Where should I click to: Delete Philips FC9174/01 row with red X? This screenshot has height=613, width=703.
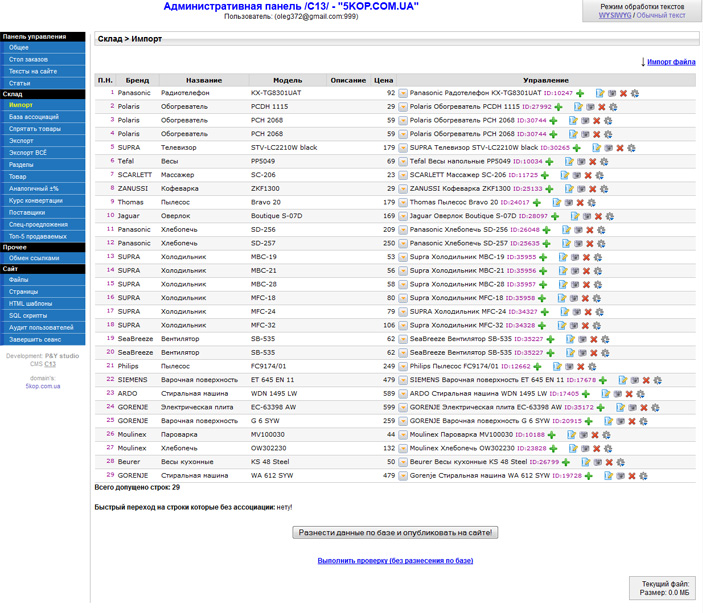(581, 366)
